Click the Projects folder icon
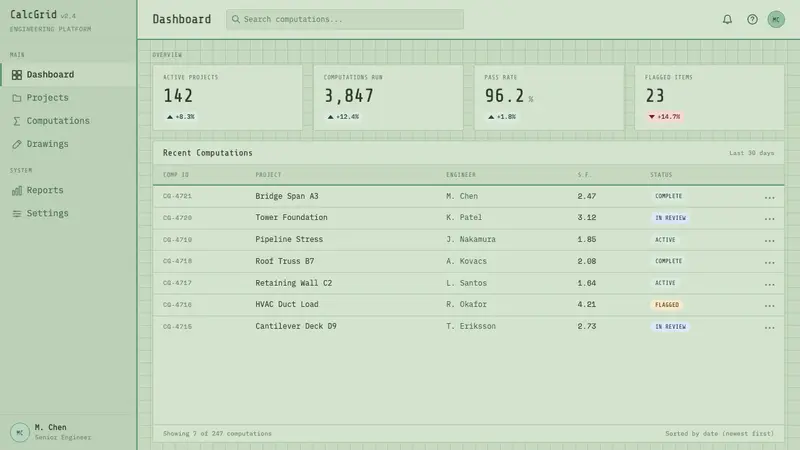The height and width of the screenshot is (450, 800). (17, 98)
